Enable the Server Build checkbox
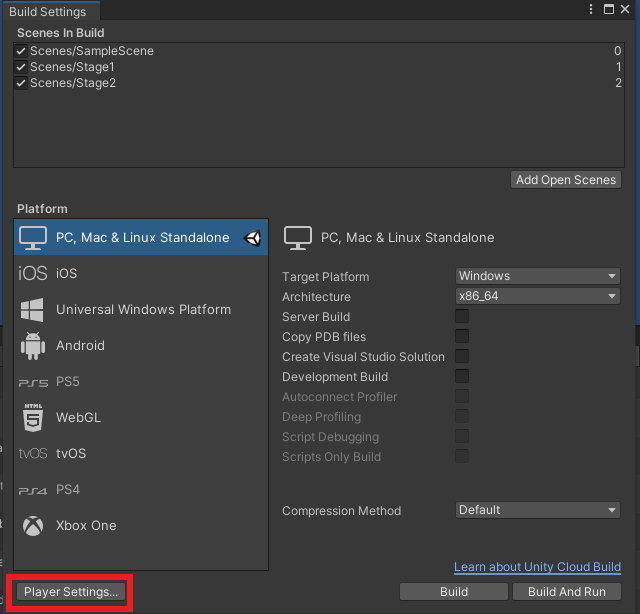The image size is (640, 614). pos(462,316)
